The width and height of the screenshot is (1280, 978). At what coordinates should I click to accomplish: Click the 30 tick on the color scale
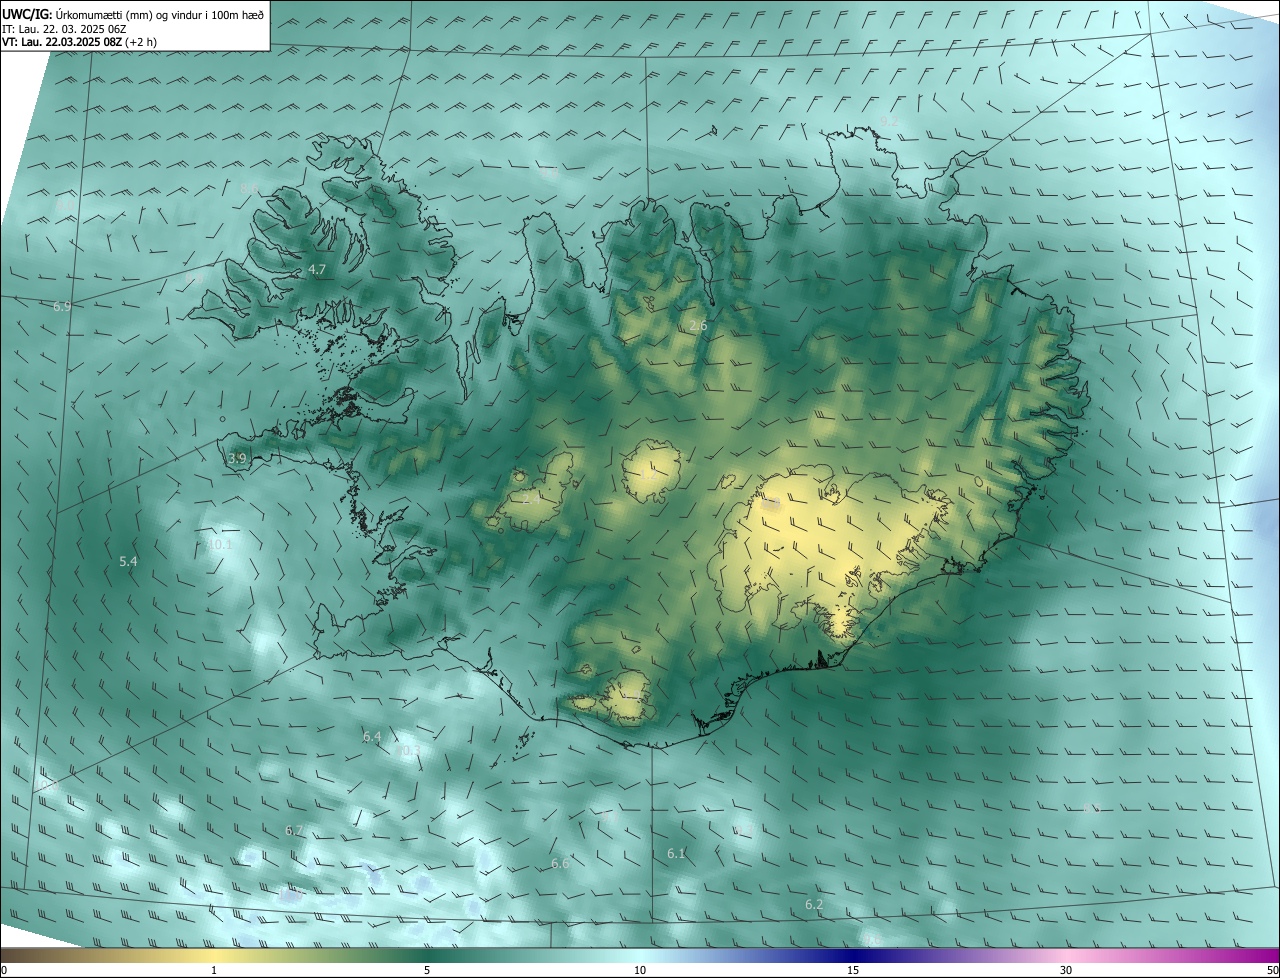tap(1066, 971)
